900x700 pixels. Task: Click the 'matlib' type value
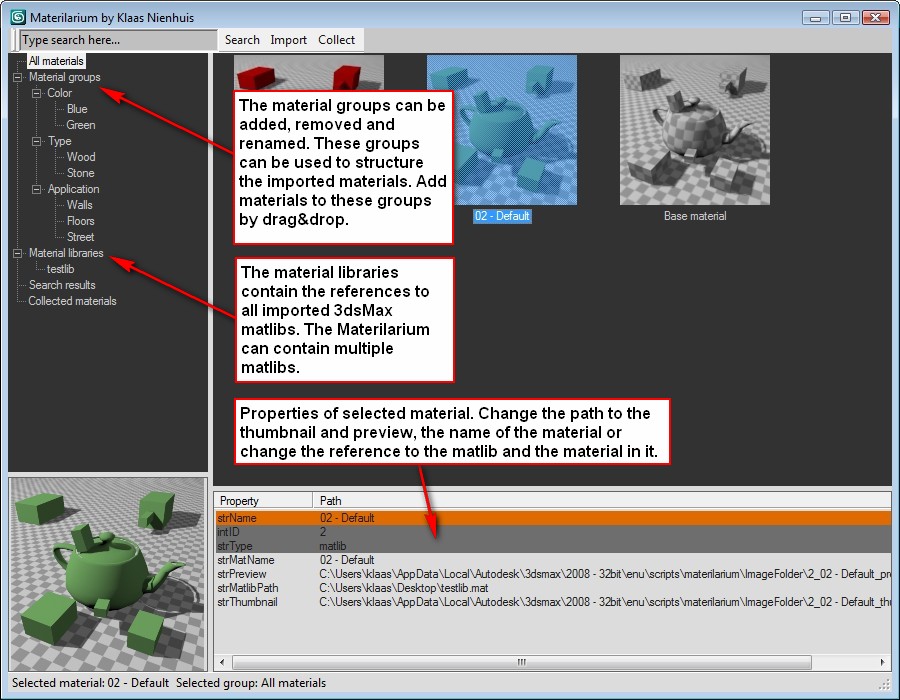tap(333, 546)
